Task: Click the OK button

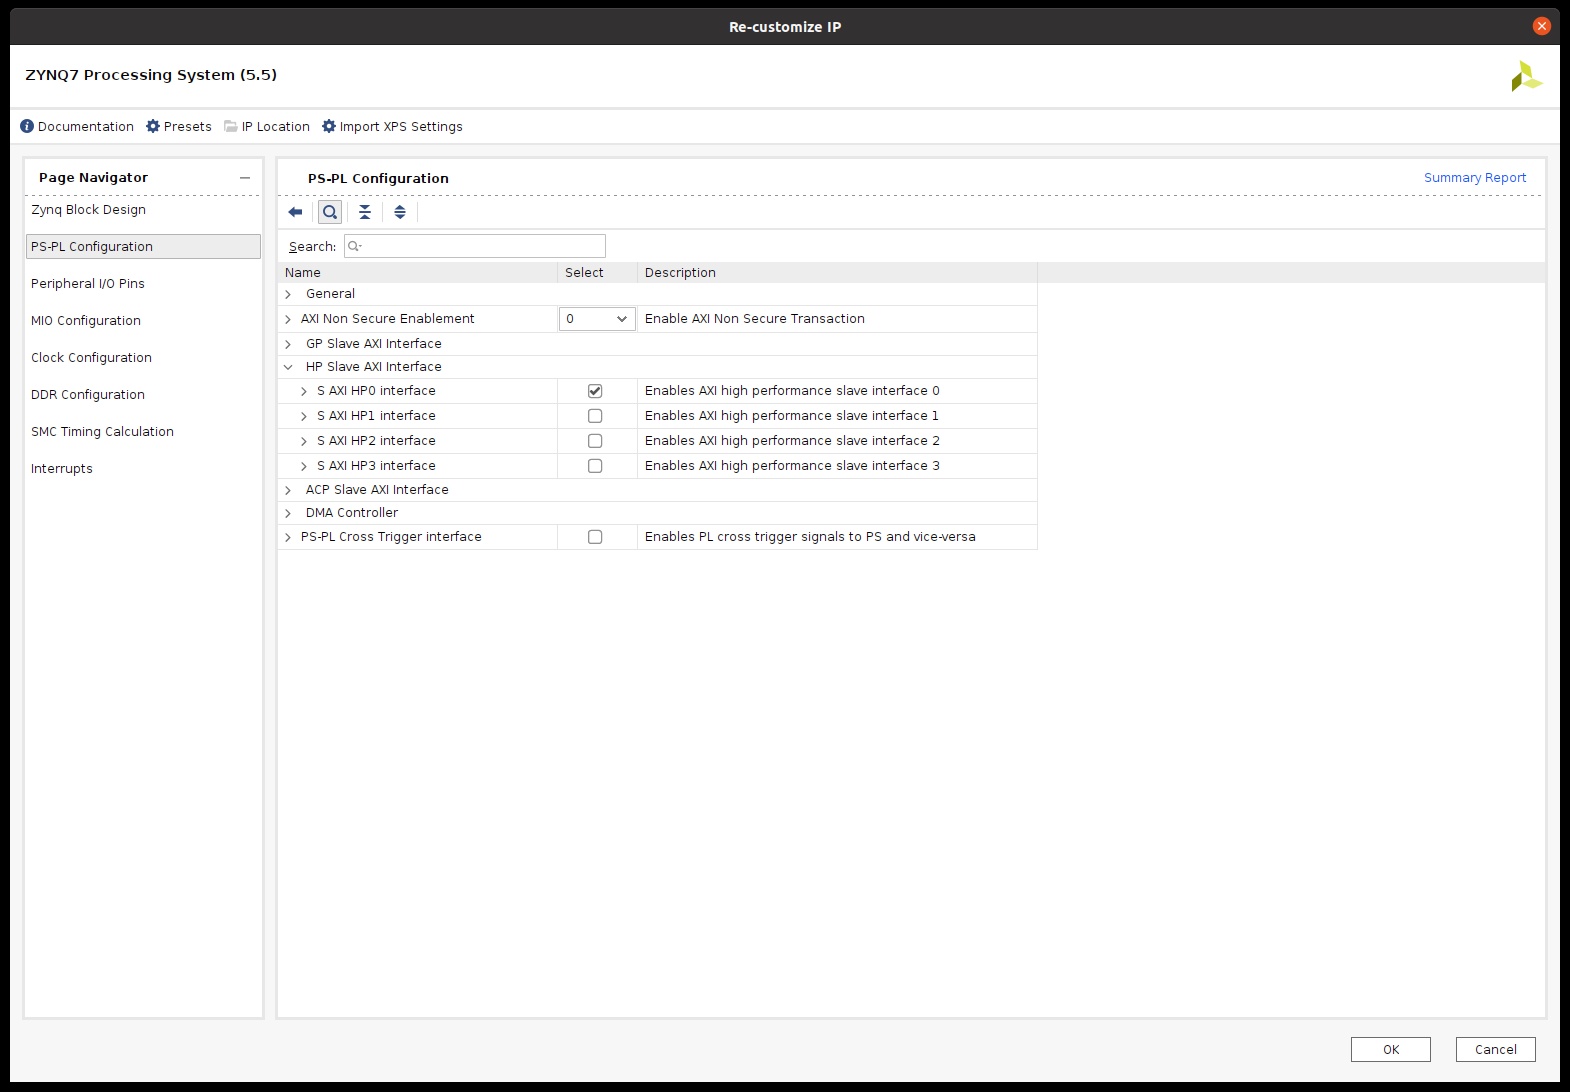Action: (1391, 1049)
